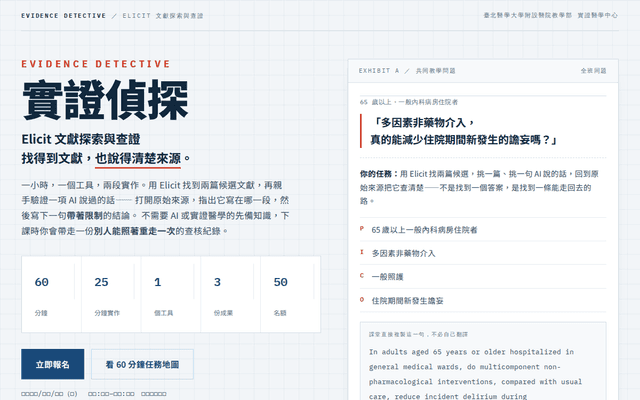The width and height of the screenshot is (640, 400).
Task: Select the 60 分鐘 stat card
Action: [51, 294]
